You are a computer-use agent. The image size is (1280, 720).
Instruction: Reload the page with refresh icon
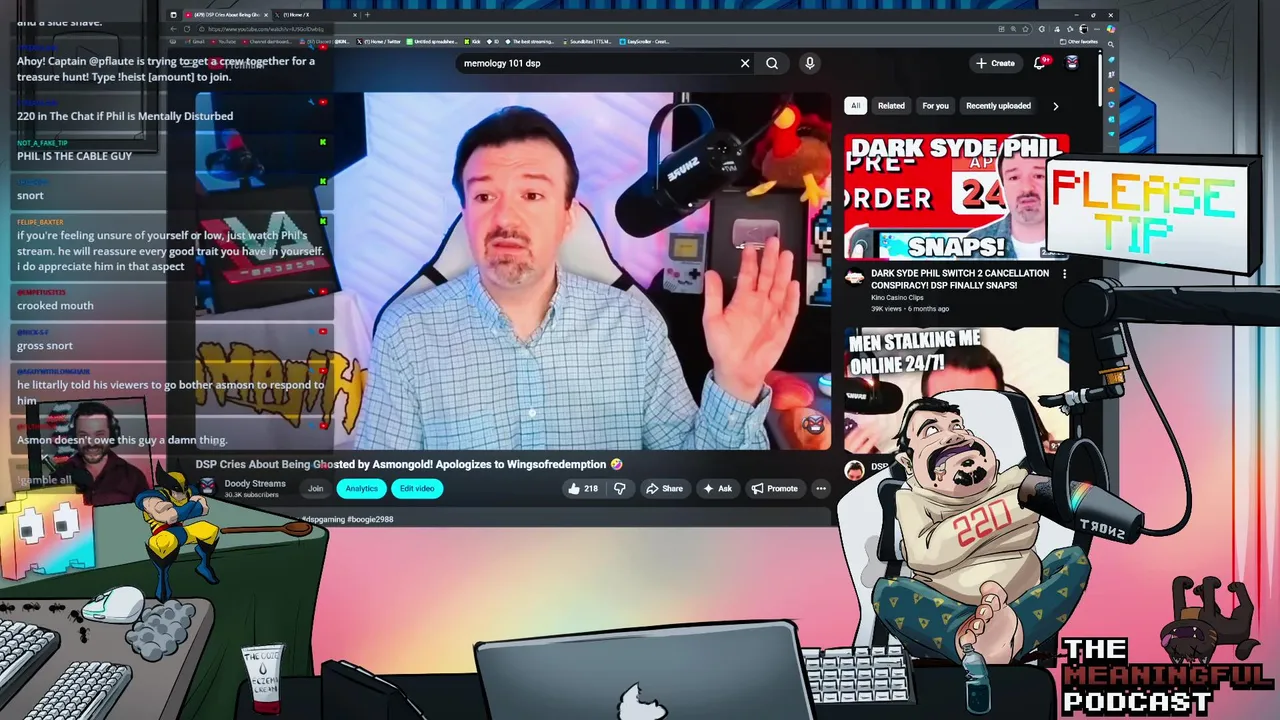tap(187, 29)
